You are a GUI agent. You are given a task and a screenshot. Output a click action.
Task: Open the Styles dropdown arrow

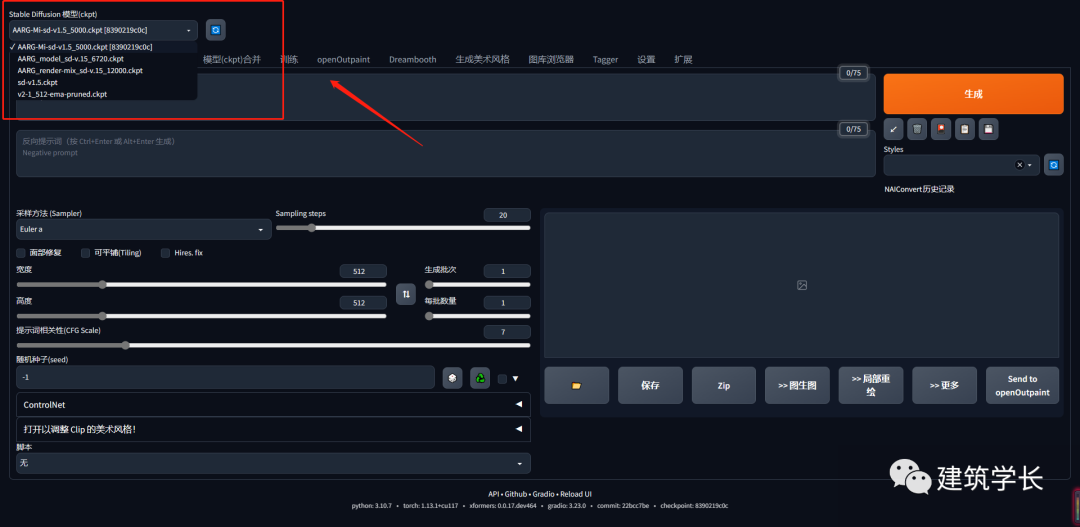pyautogui.click(x=1030, y=165)
